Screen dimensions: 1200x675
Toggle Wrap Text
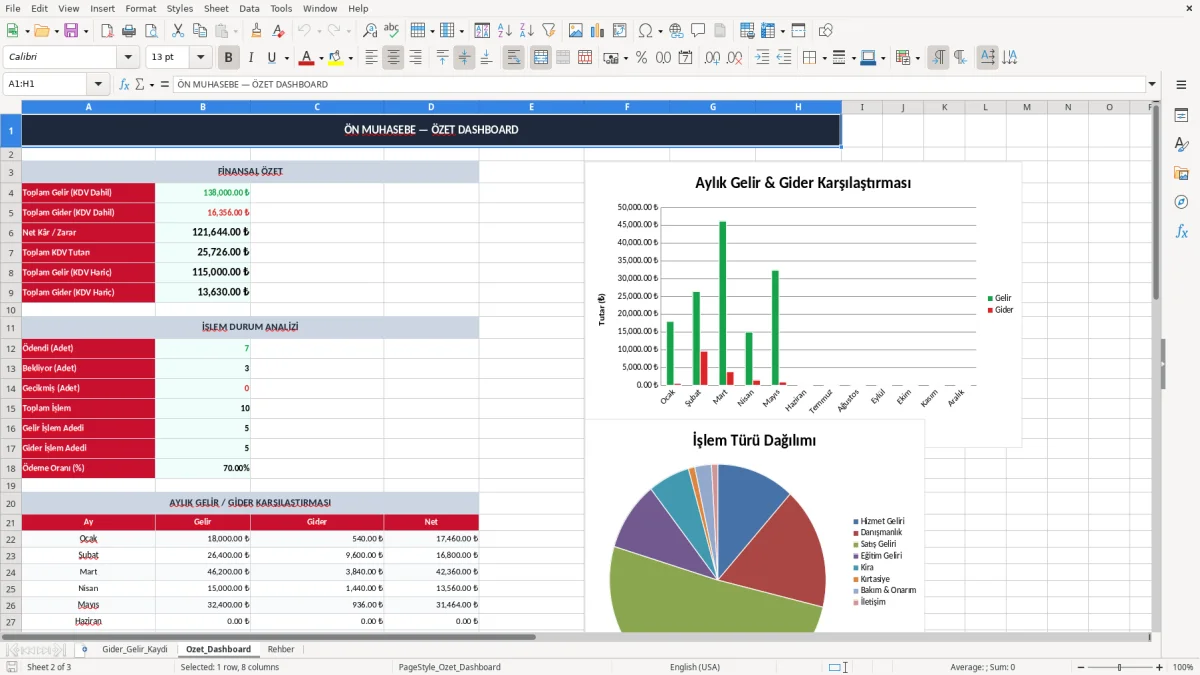tap(514, 58)
